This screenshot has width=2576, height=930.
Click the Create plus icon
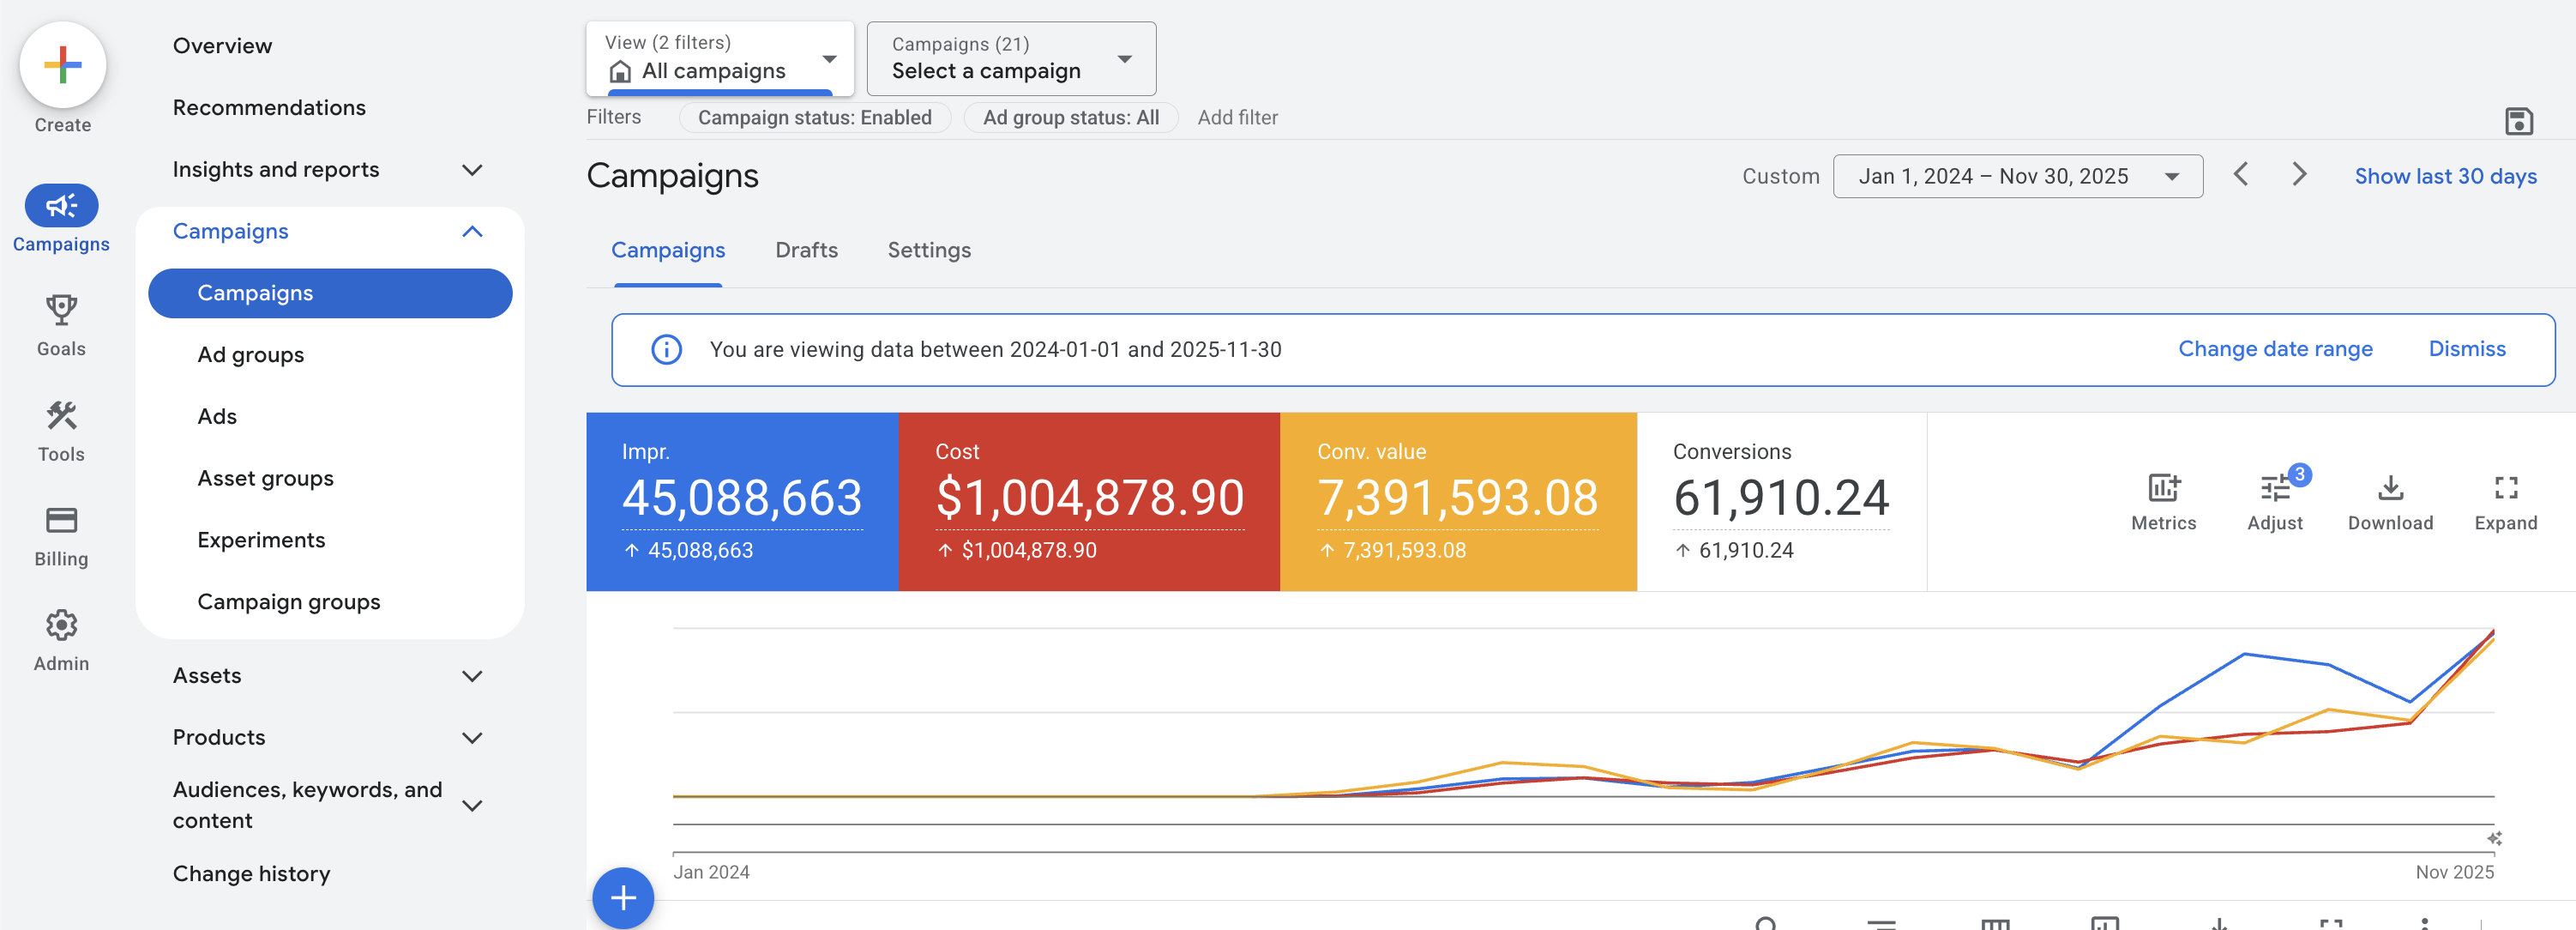pos(62,65)
